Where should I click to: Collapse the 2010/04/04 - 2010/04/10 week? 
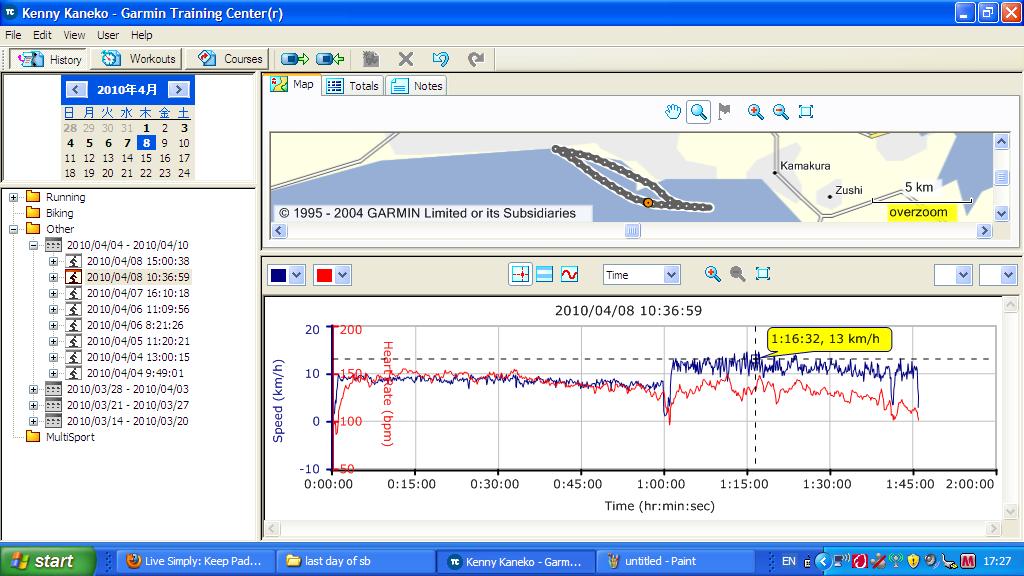coord(33,246)
